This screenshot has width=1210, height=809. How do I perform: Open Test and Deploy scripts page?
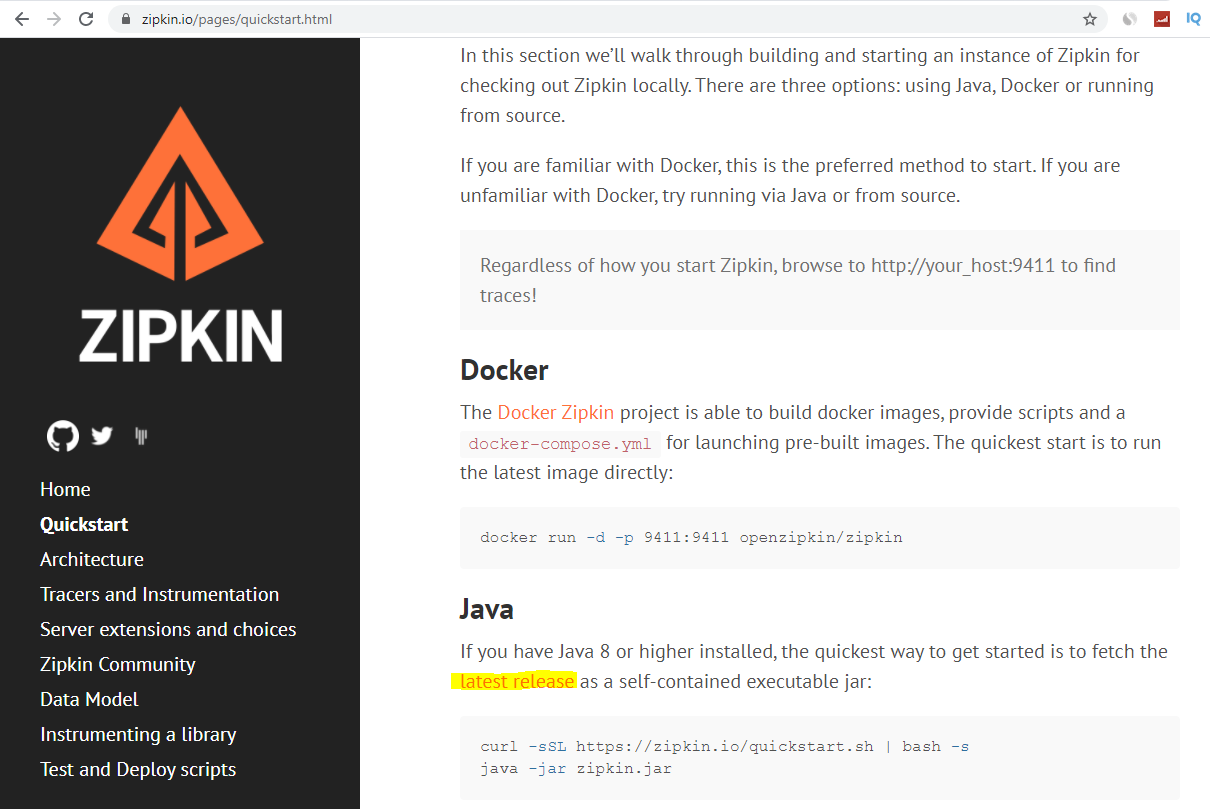(x=138, y=769)
